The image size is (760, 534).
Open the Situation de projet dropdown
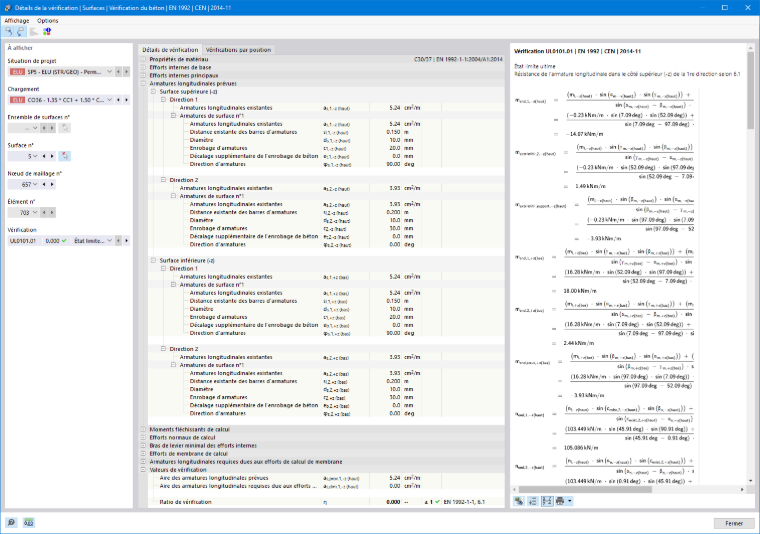point(110,72)
